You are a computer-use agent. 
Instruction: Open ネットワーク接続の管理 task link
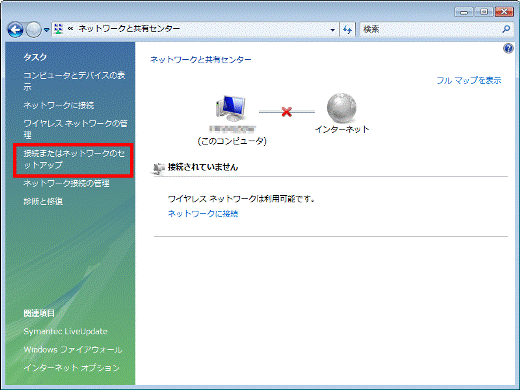tap(66, 183)
